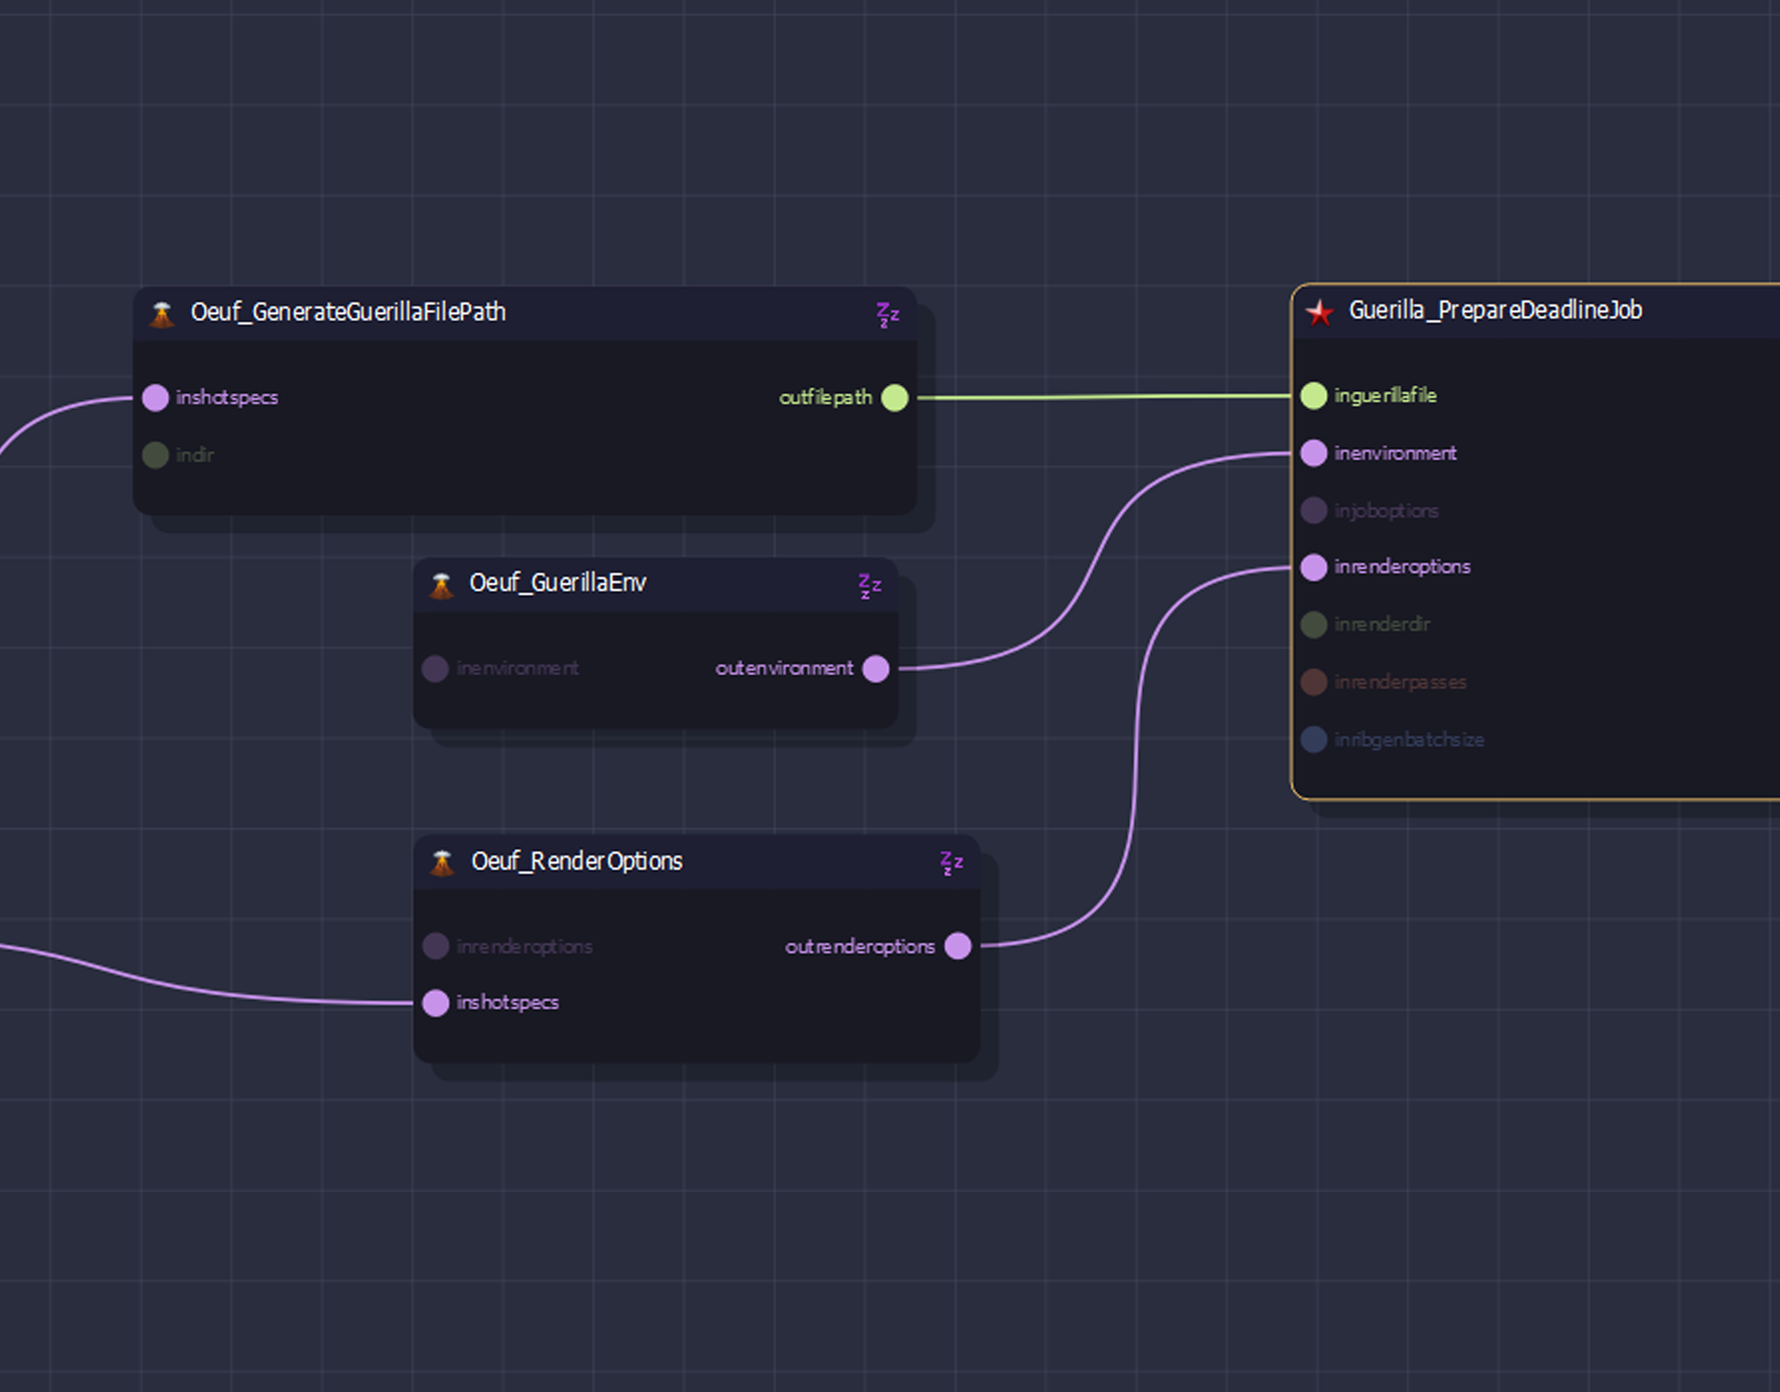Click the injoboptions label text
The width and height of the screenshot is (1780, 1392).
coord(1386,511)
